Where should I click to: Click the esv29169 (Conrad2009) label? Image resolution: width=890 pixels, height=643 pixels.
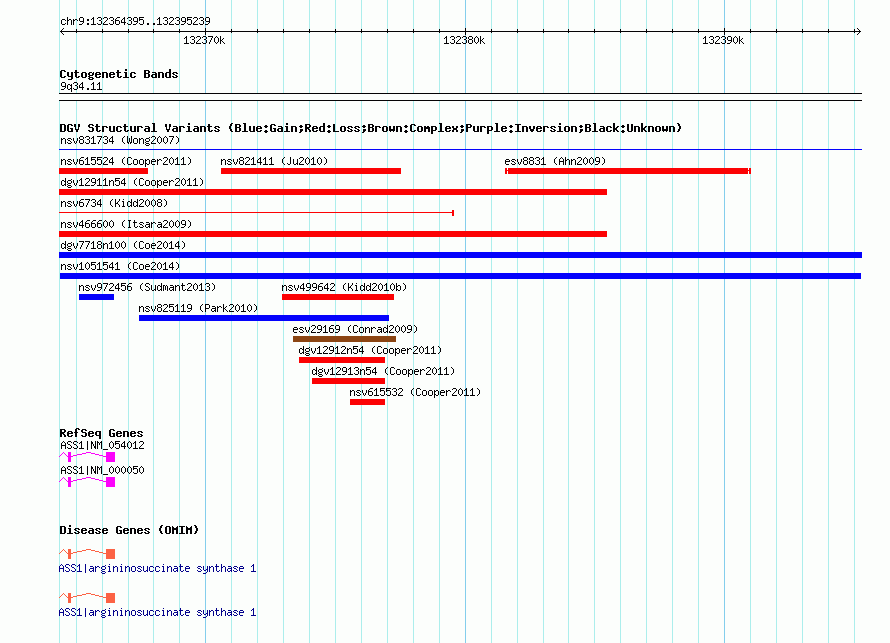tap(355, 329)
